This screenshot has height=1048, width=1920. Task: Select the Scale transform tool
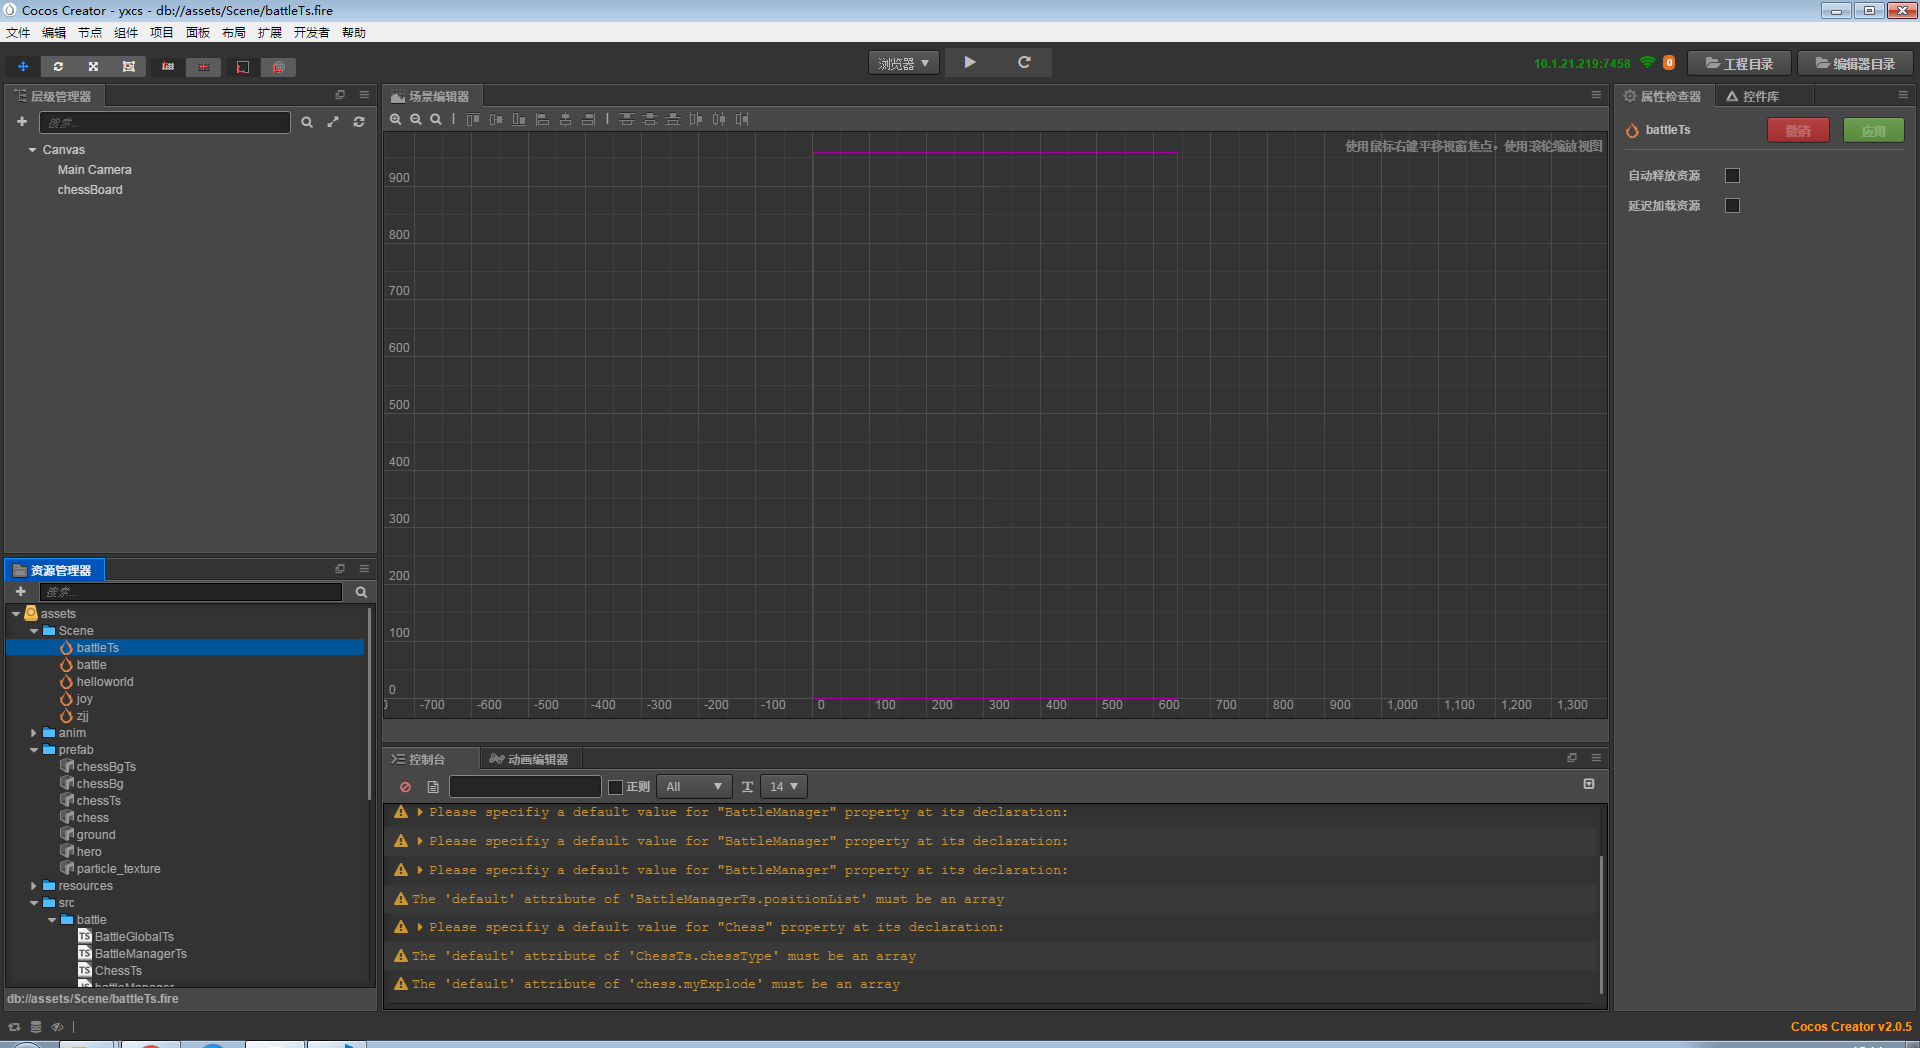point(93,67)
